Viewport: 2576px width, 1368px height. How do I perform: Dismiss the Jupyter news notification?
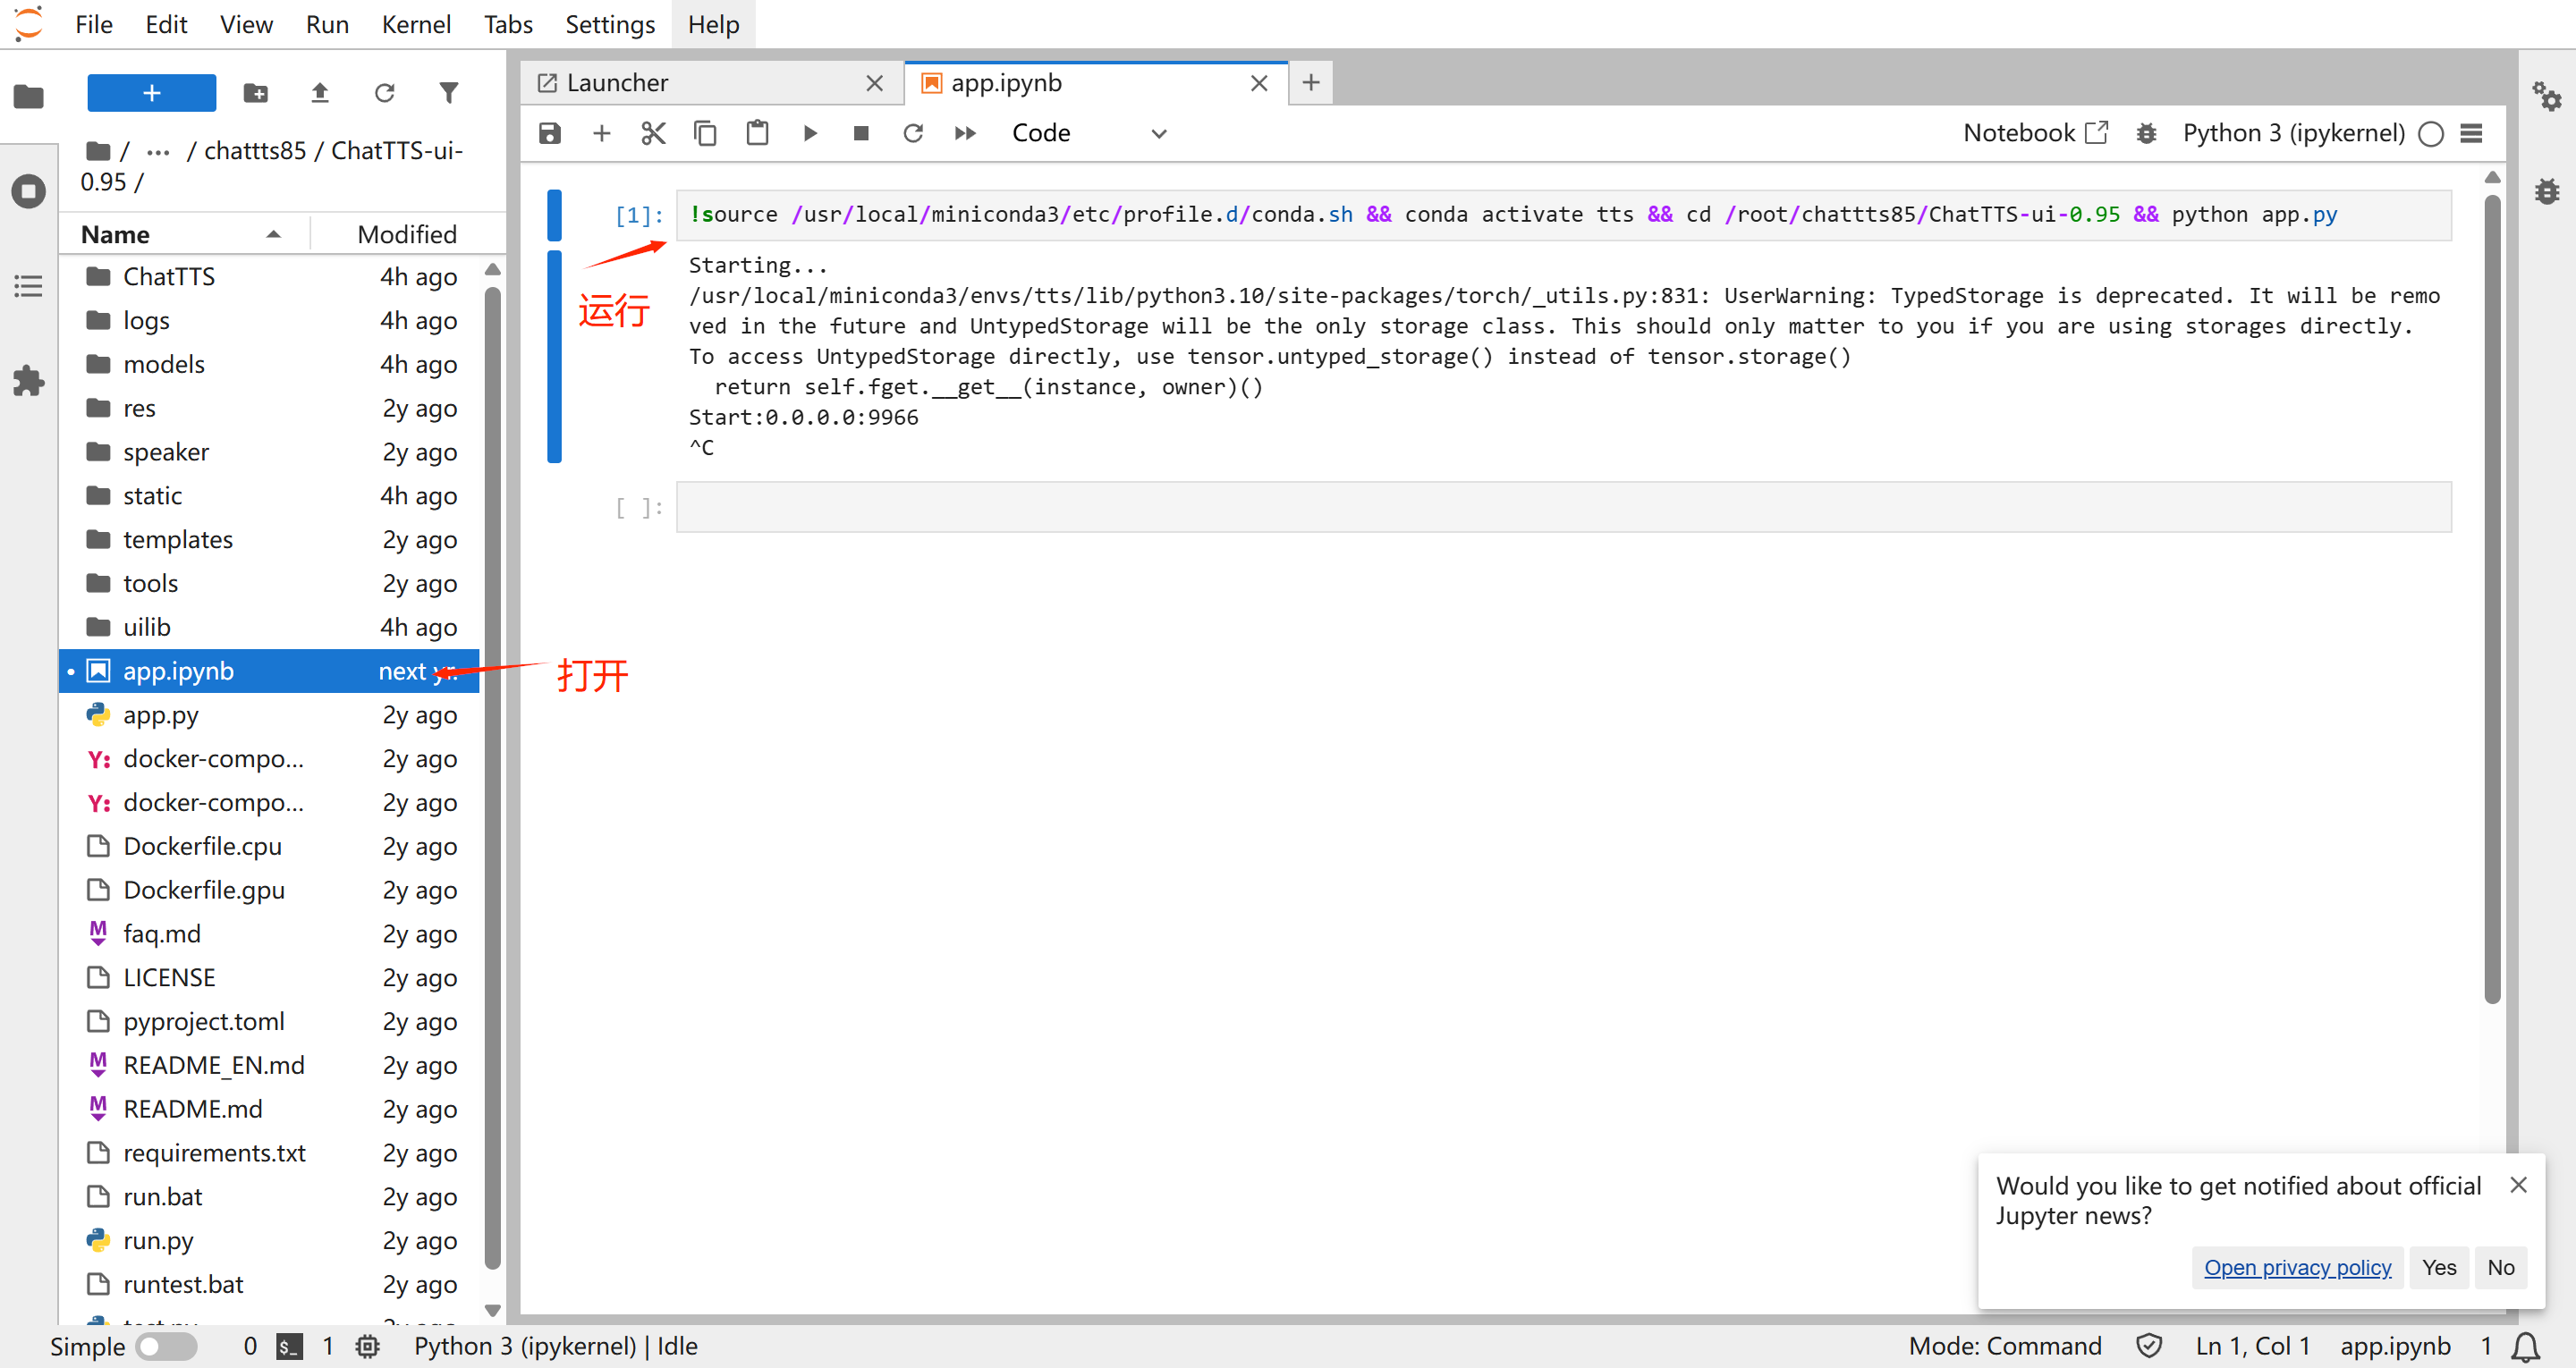pos(2519,1185)
